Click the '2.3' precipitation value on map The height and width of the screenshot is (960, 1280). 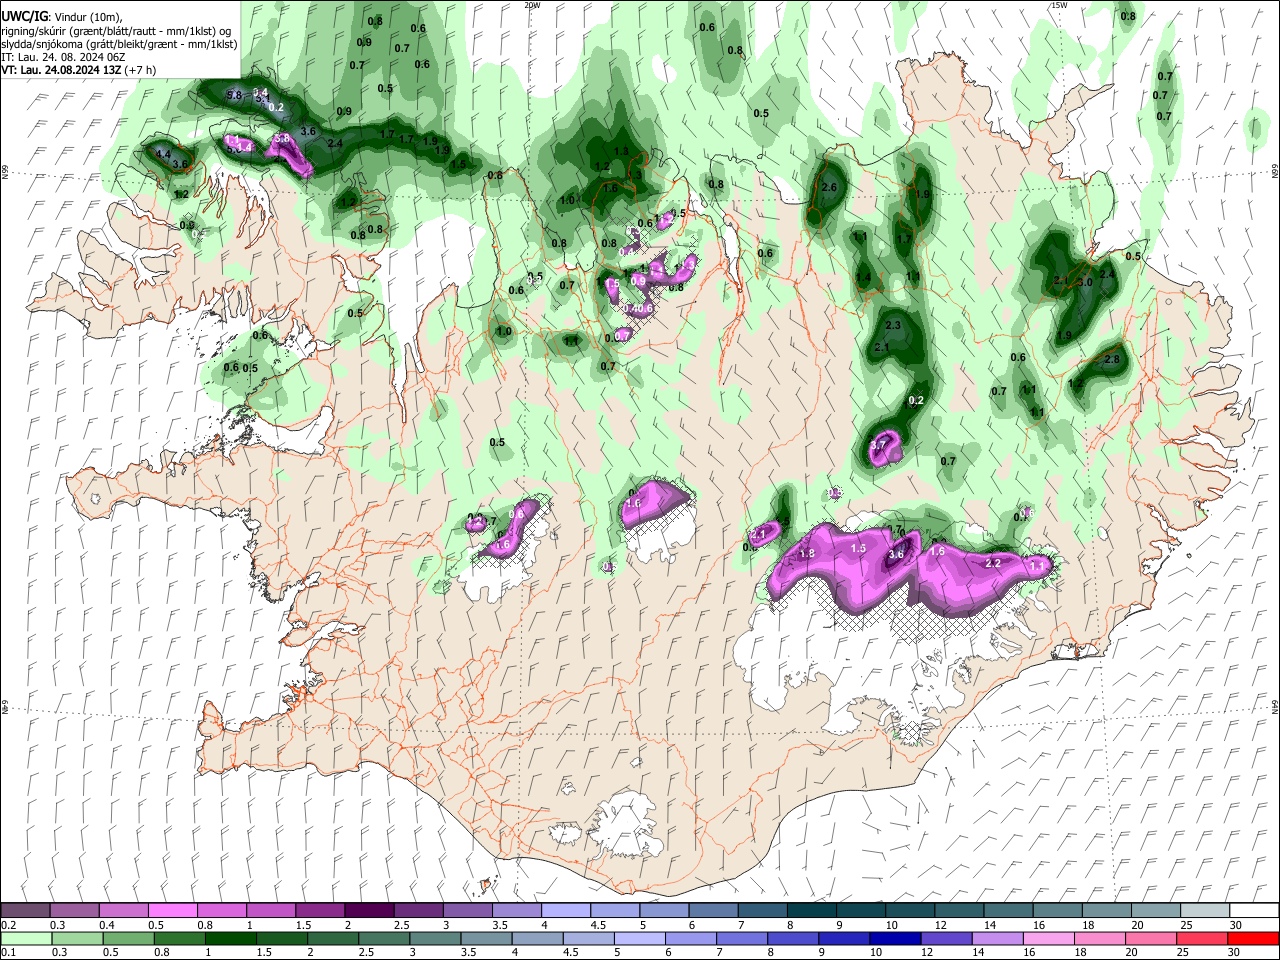tap(894, 326)
